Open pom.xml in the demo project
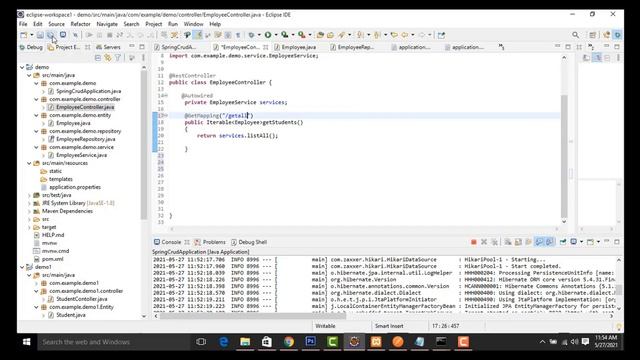Screen dimensions: 640x360 tap(52, 259)
